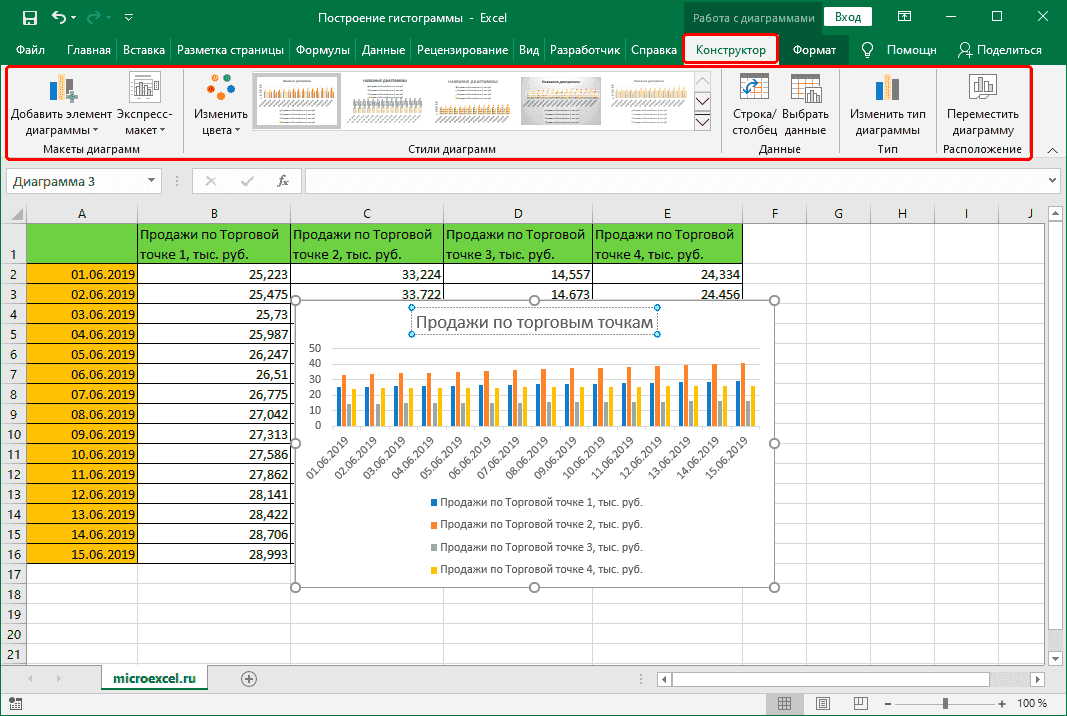Click the Save icon in title bar
The width and height of the screenshot is (1067, 716).
[29, 17]
